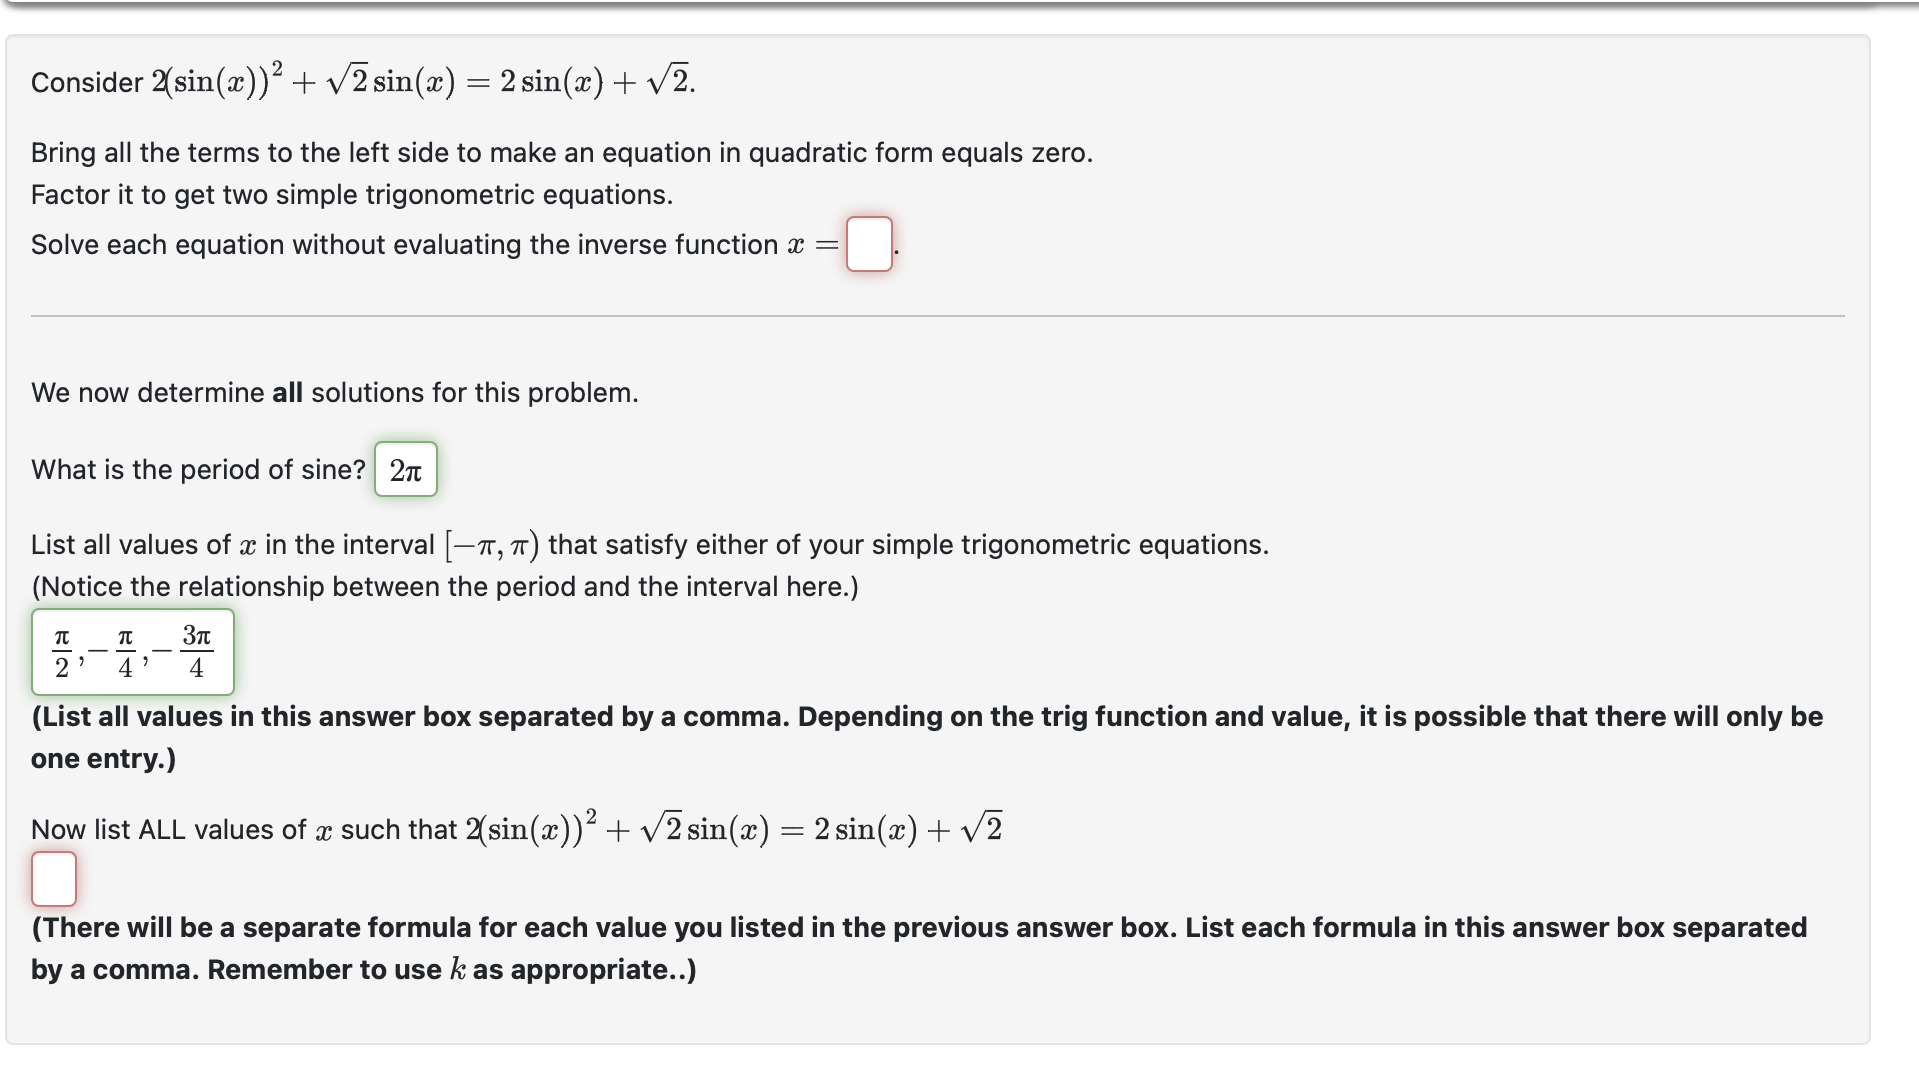Click the equation after 'Now list ALL values'

(733, 828)
